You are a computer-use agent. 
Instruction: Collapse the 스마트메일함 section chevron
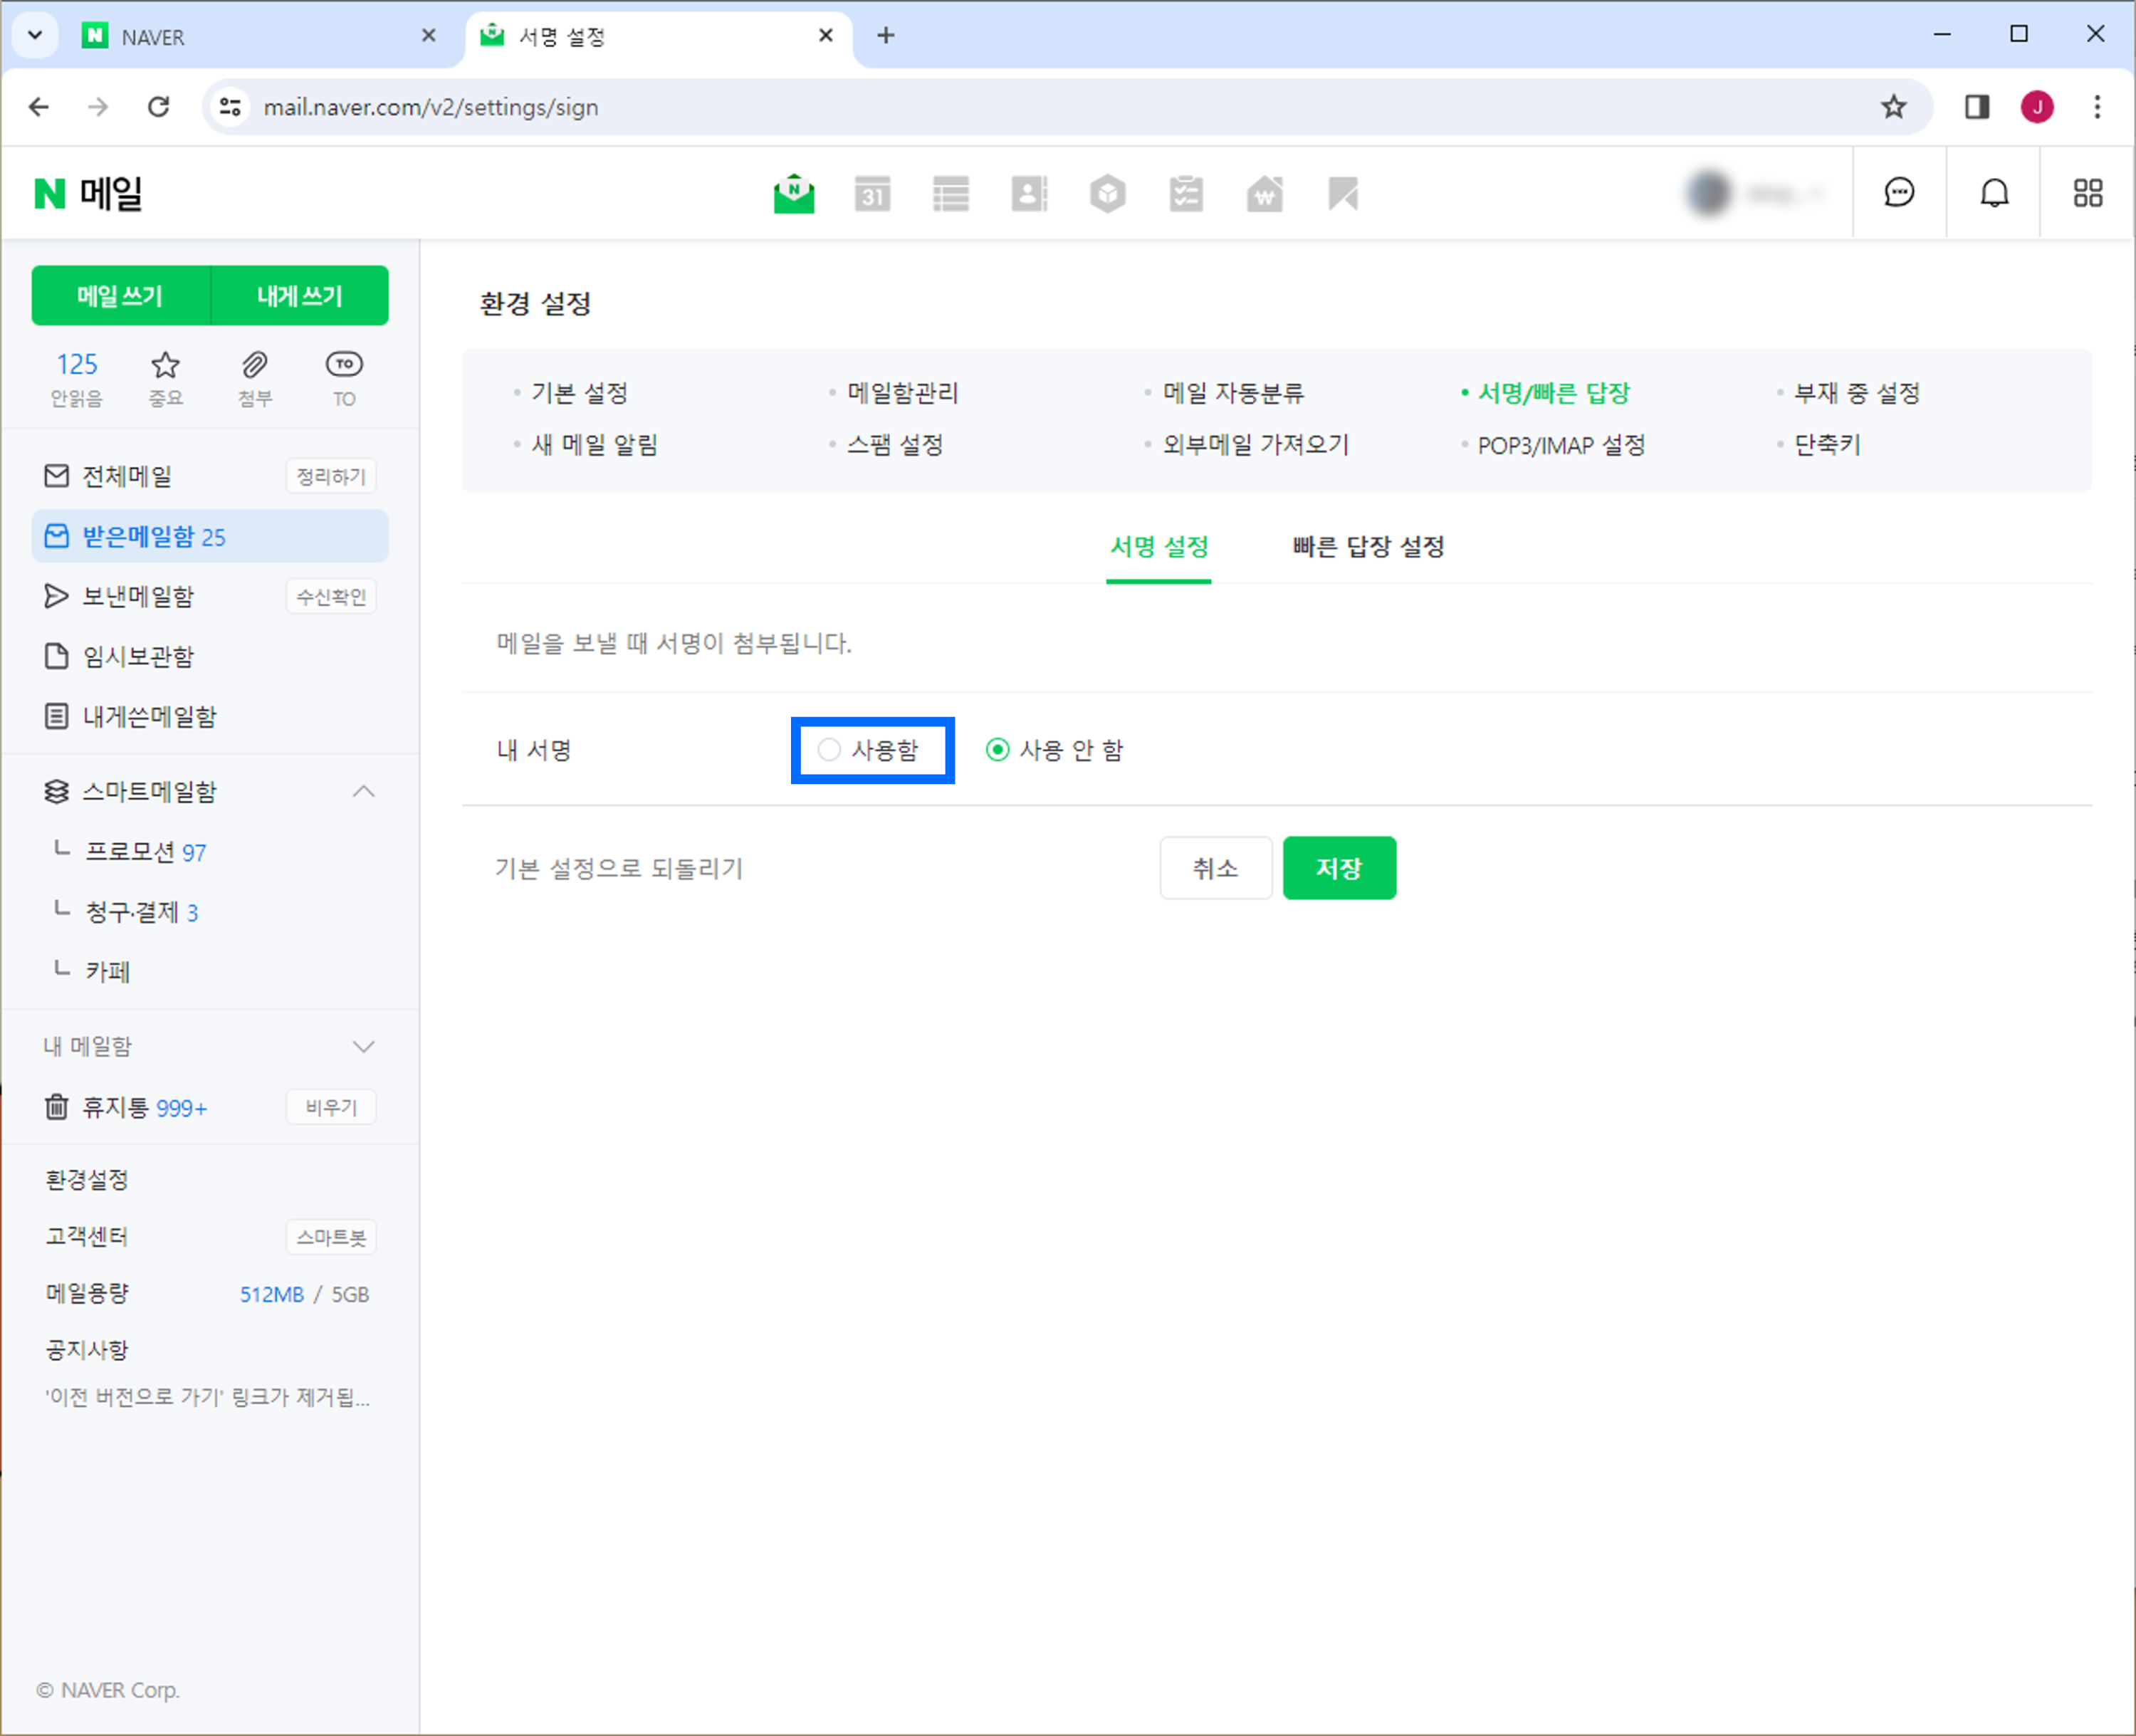tap(364, 791)
